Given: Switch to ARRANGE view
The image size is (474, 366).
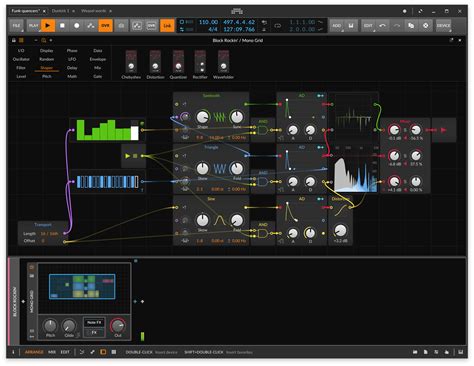Looking at the screenshot, I should pyautogui.click(x=34, y=352).
